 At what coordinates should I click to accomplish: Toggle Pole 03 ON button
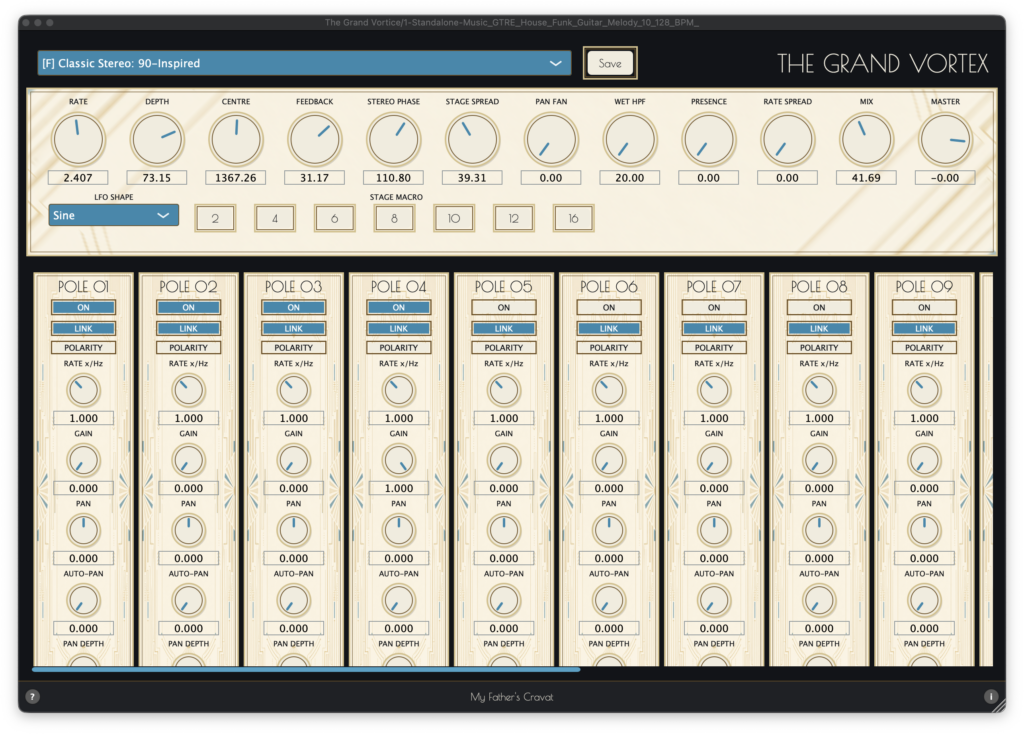[294, 307]
